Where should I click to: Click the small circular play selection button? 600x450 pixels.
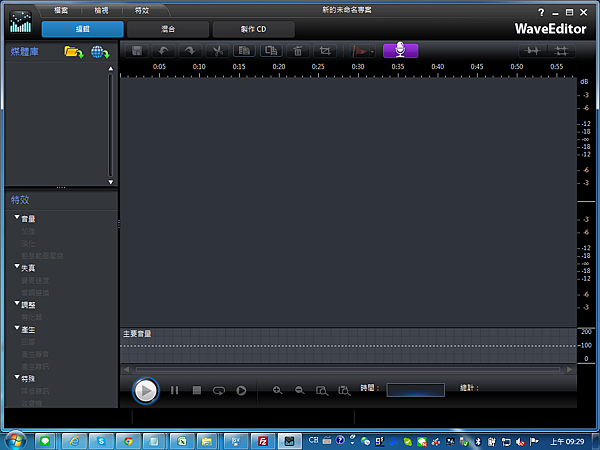(241, 390)
